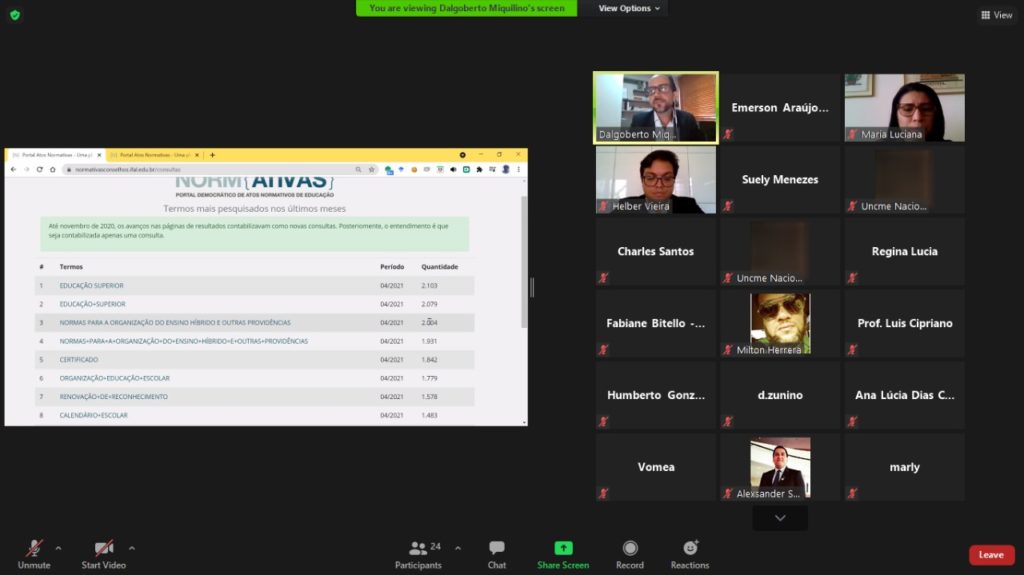This screenshot has height=575, width=1024.
Task: Leave the meeting
Action: [991, 555]
